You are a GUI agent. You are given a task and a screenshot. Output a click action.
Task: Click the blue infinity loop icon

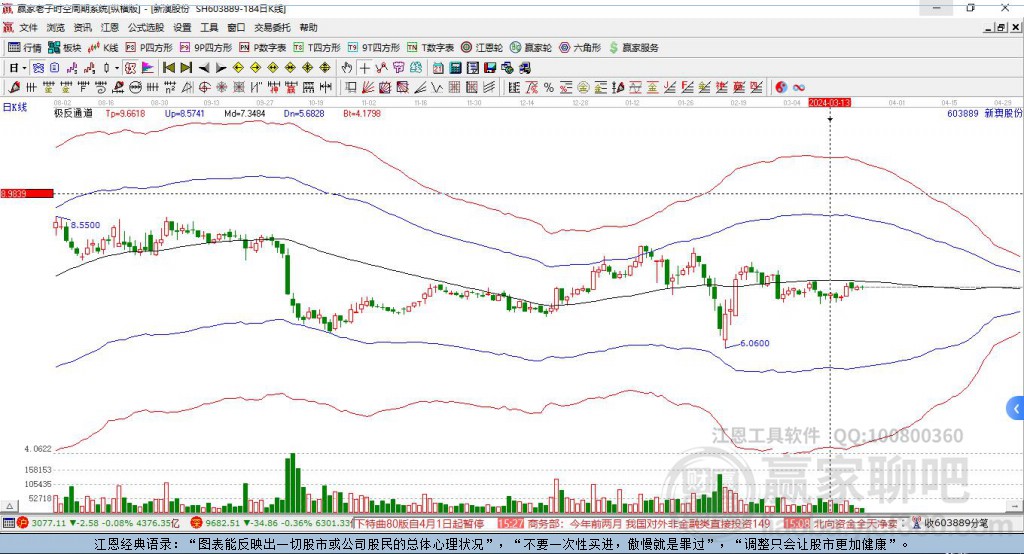[798, 88]
